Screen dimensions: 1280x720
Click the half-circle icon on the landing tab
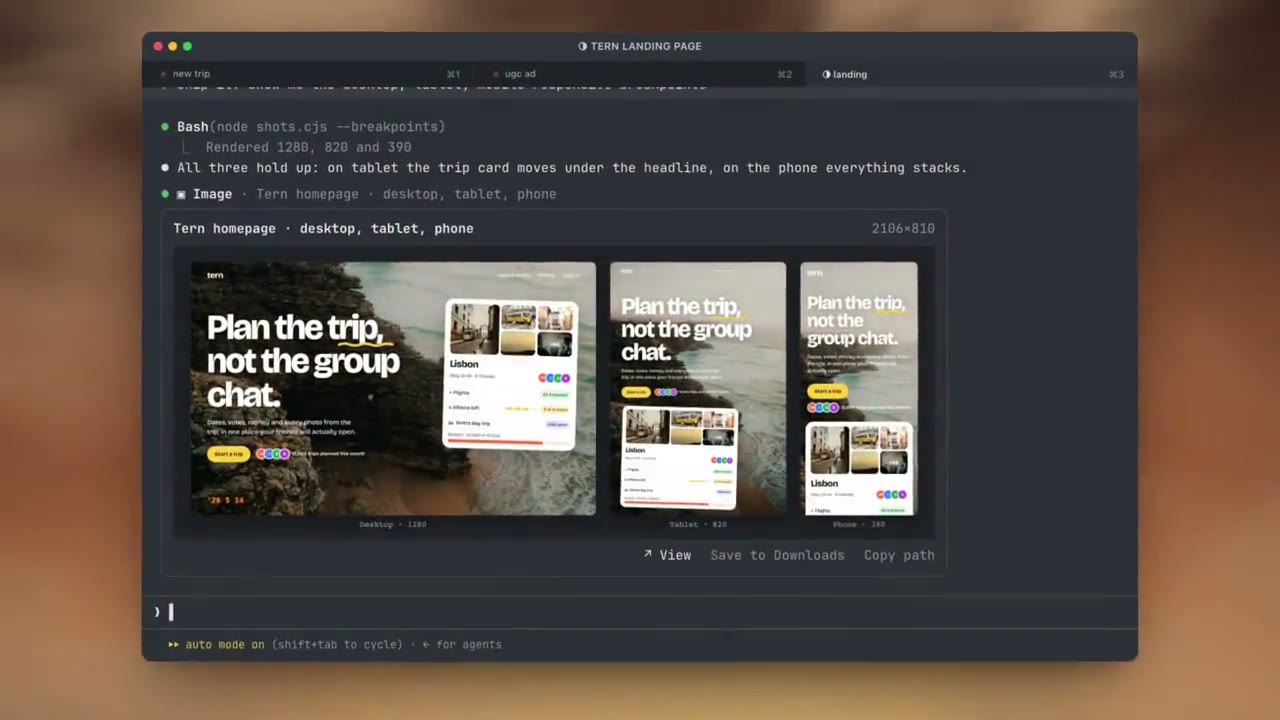(826, 74)
